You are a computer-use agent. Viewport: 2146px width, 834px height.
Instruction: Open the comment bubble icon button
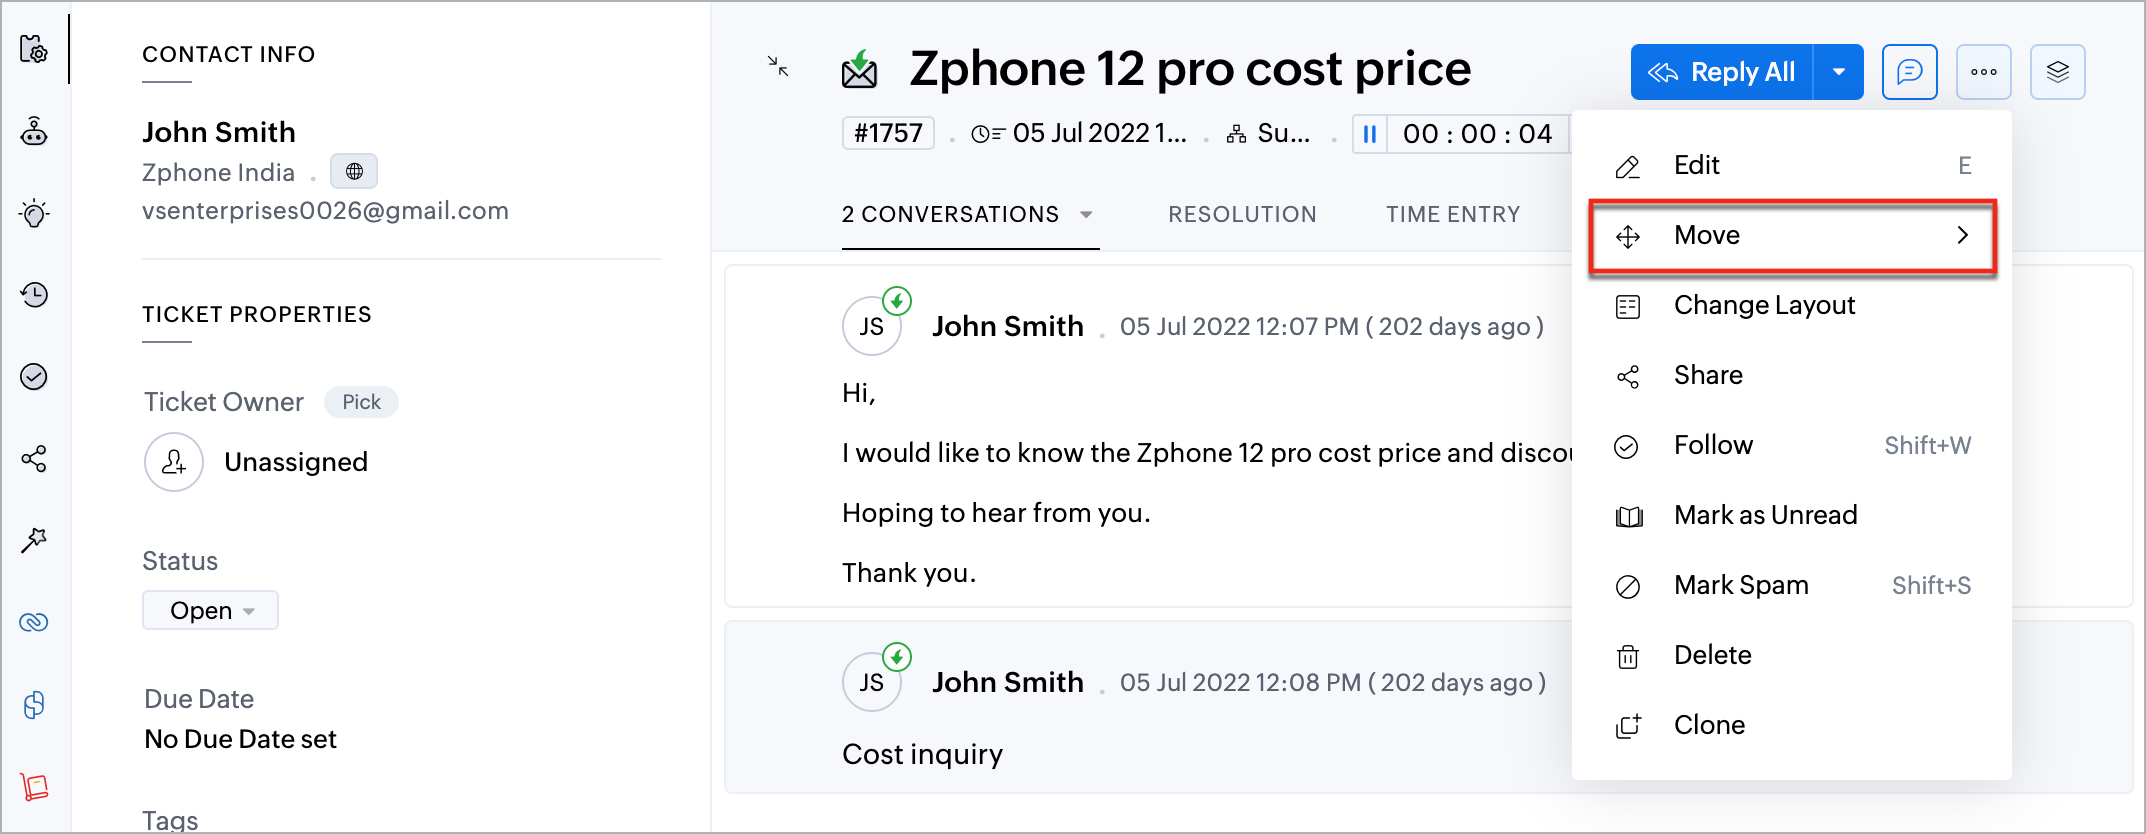(1909, 72)
